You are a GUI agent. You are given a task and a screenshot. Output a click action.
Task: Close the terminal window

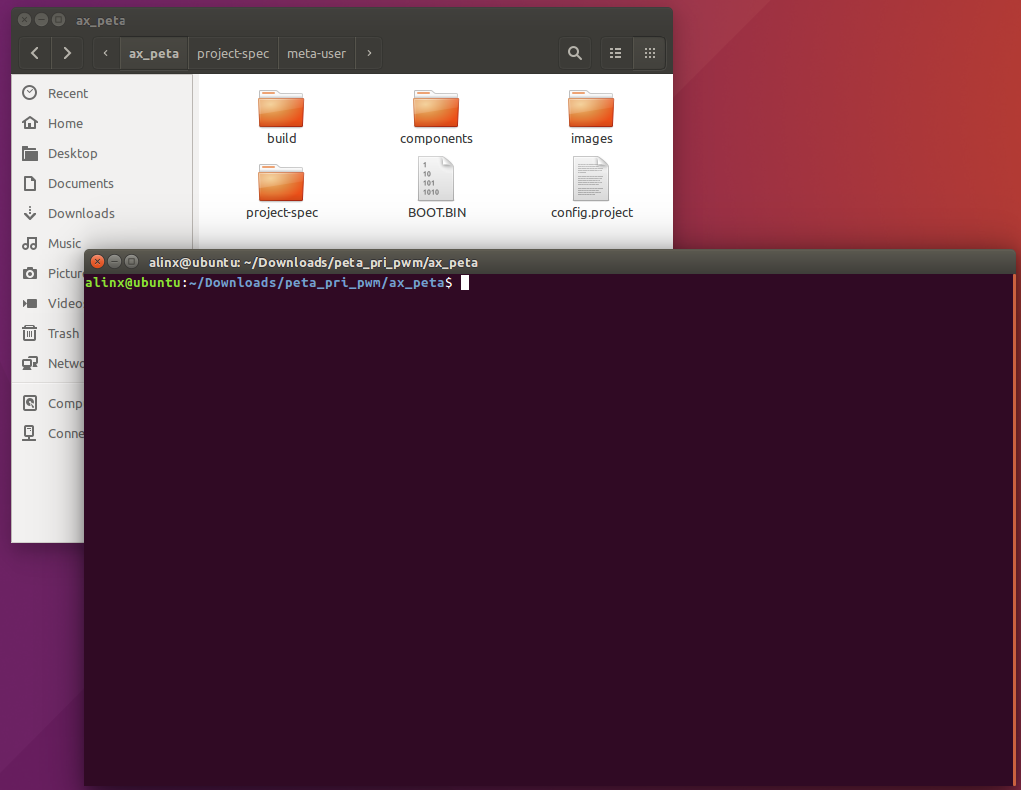coord(97,262)
